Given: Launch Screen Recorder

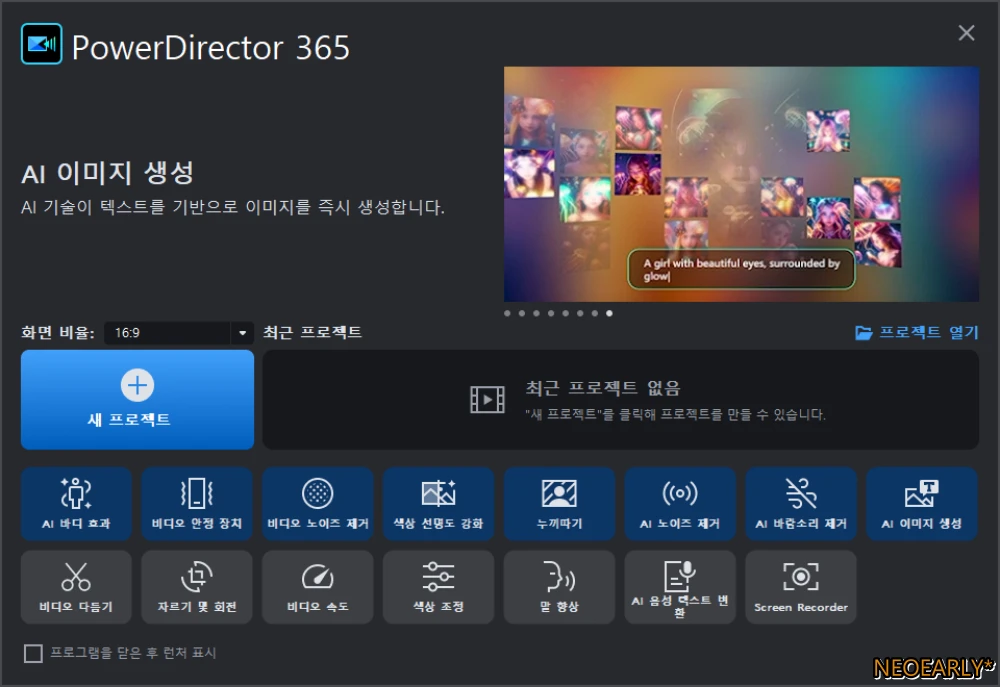Looking at the screenshot, I should point(801,587).
